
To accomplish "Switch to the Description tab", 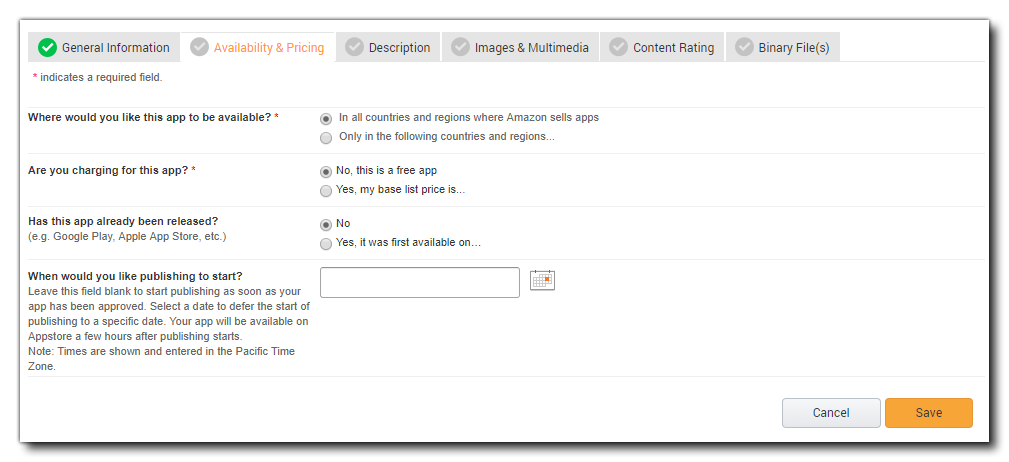I will tap(399, 47).
